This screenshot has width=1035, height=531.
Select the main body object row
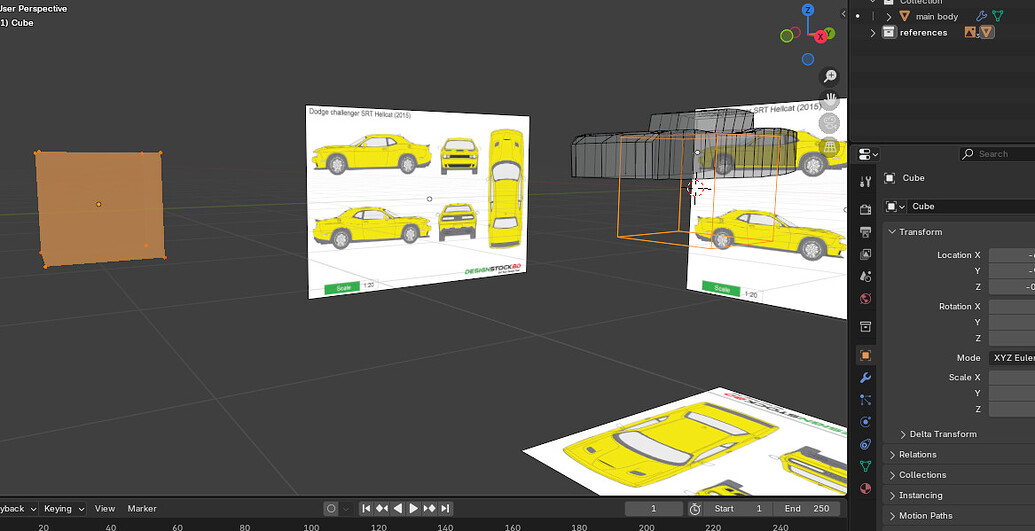coord(942,17)
